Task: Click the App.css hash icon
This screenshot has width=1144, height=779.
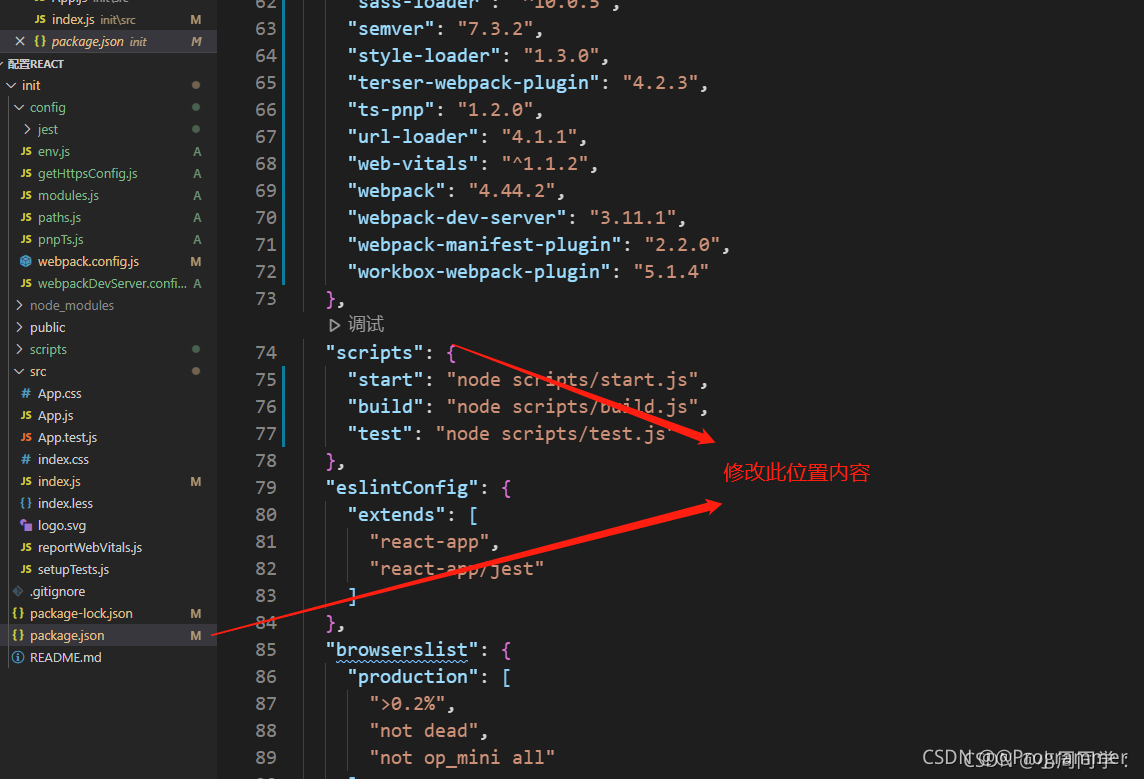Action: click(26, 393)
